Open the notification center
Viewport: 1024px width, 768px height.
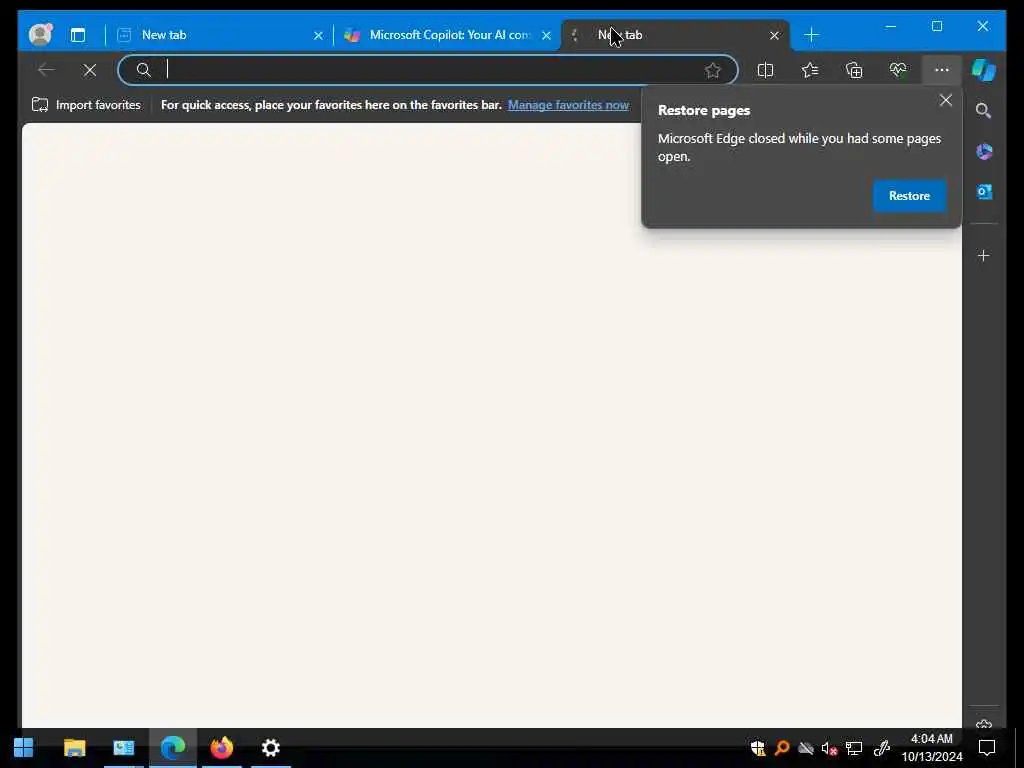click(x=987, y=748)
